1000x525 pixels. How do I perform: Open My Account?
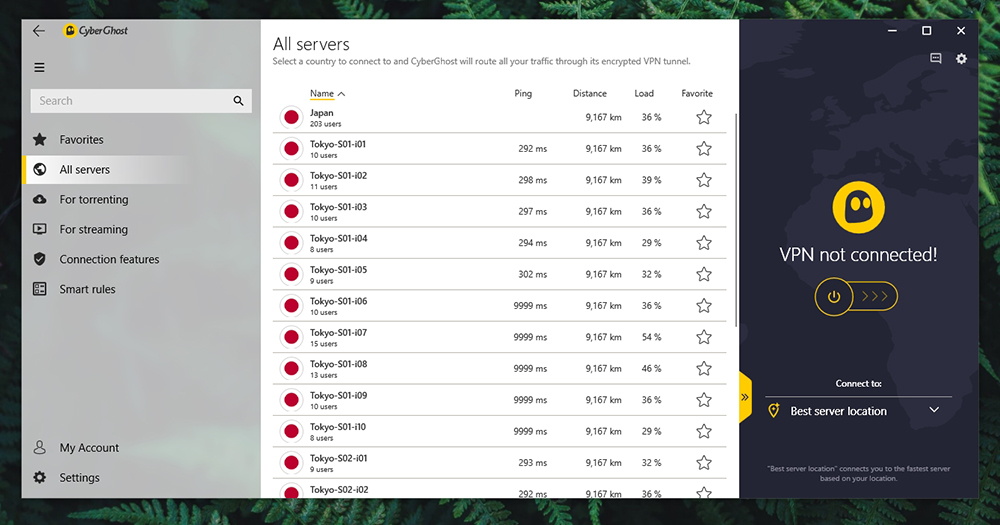point(89,448)
